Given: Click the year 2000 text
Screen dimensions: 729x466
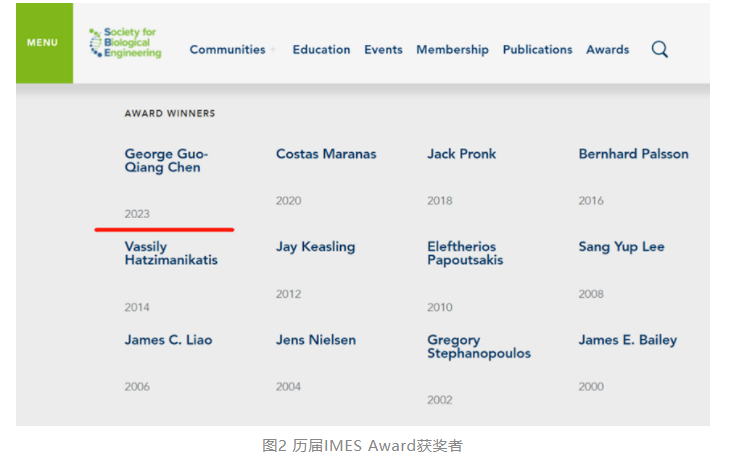Looking at the screenshot, I should (x=591, y=386).
